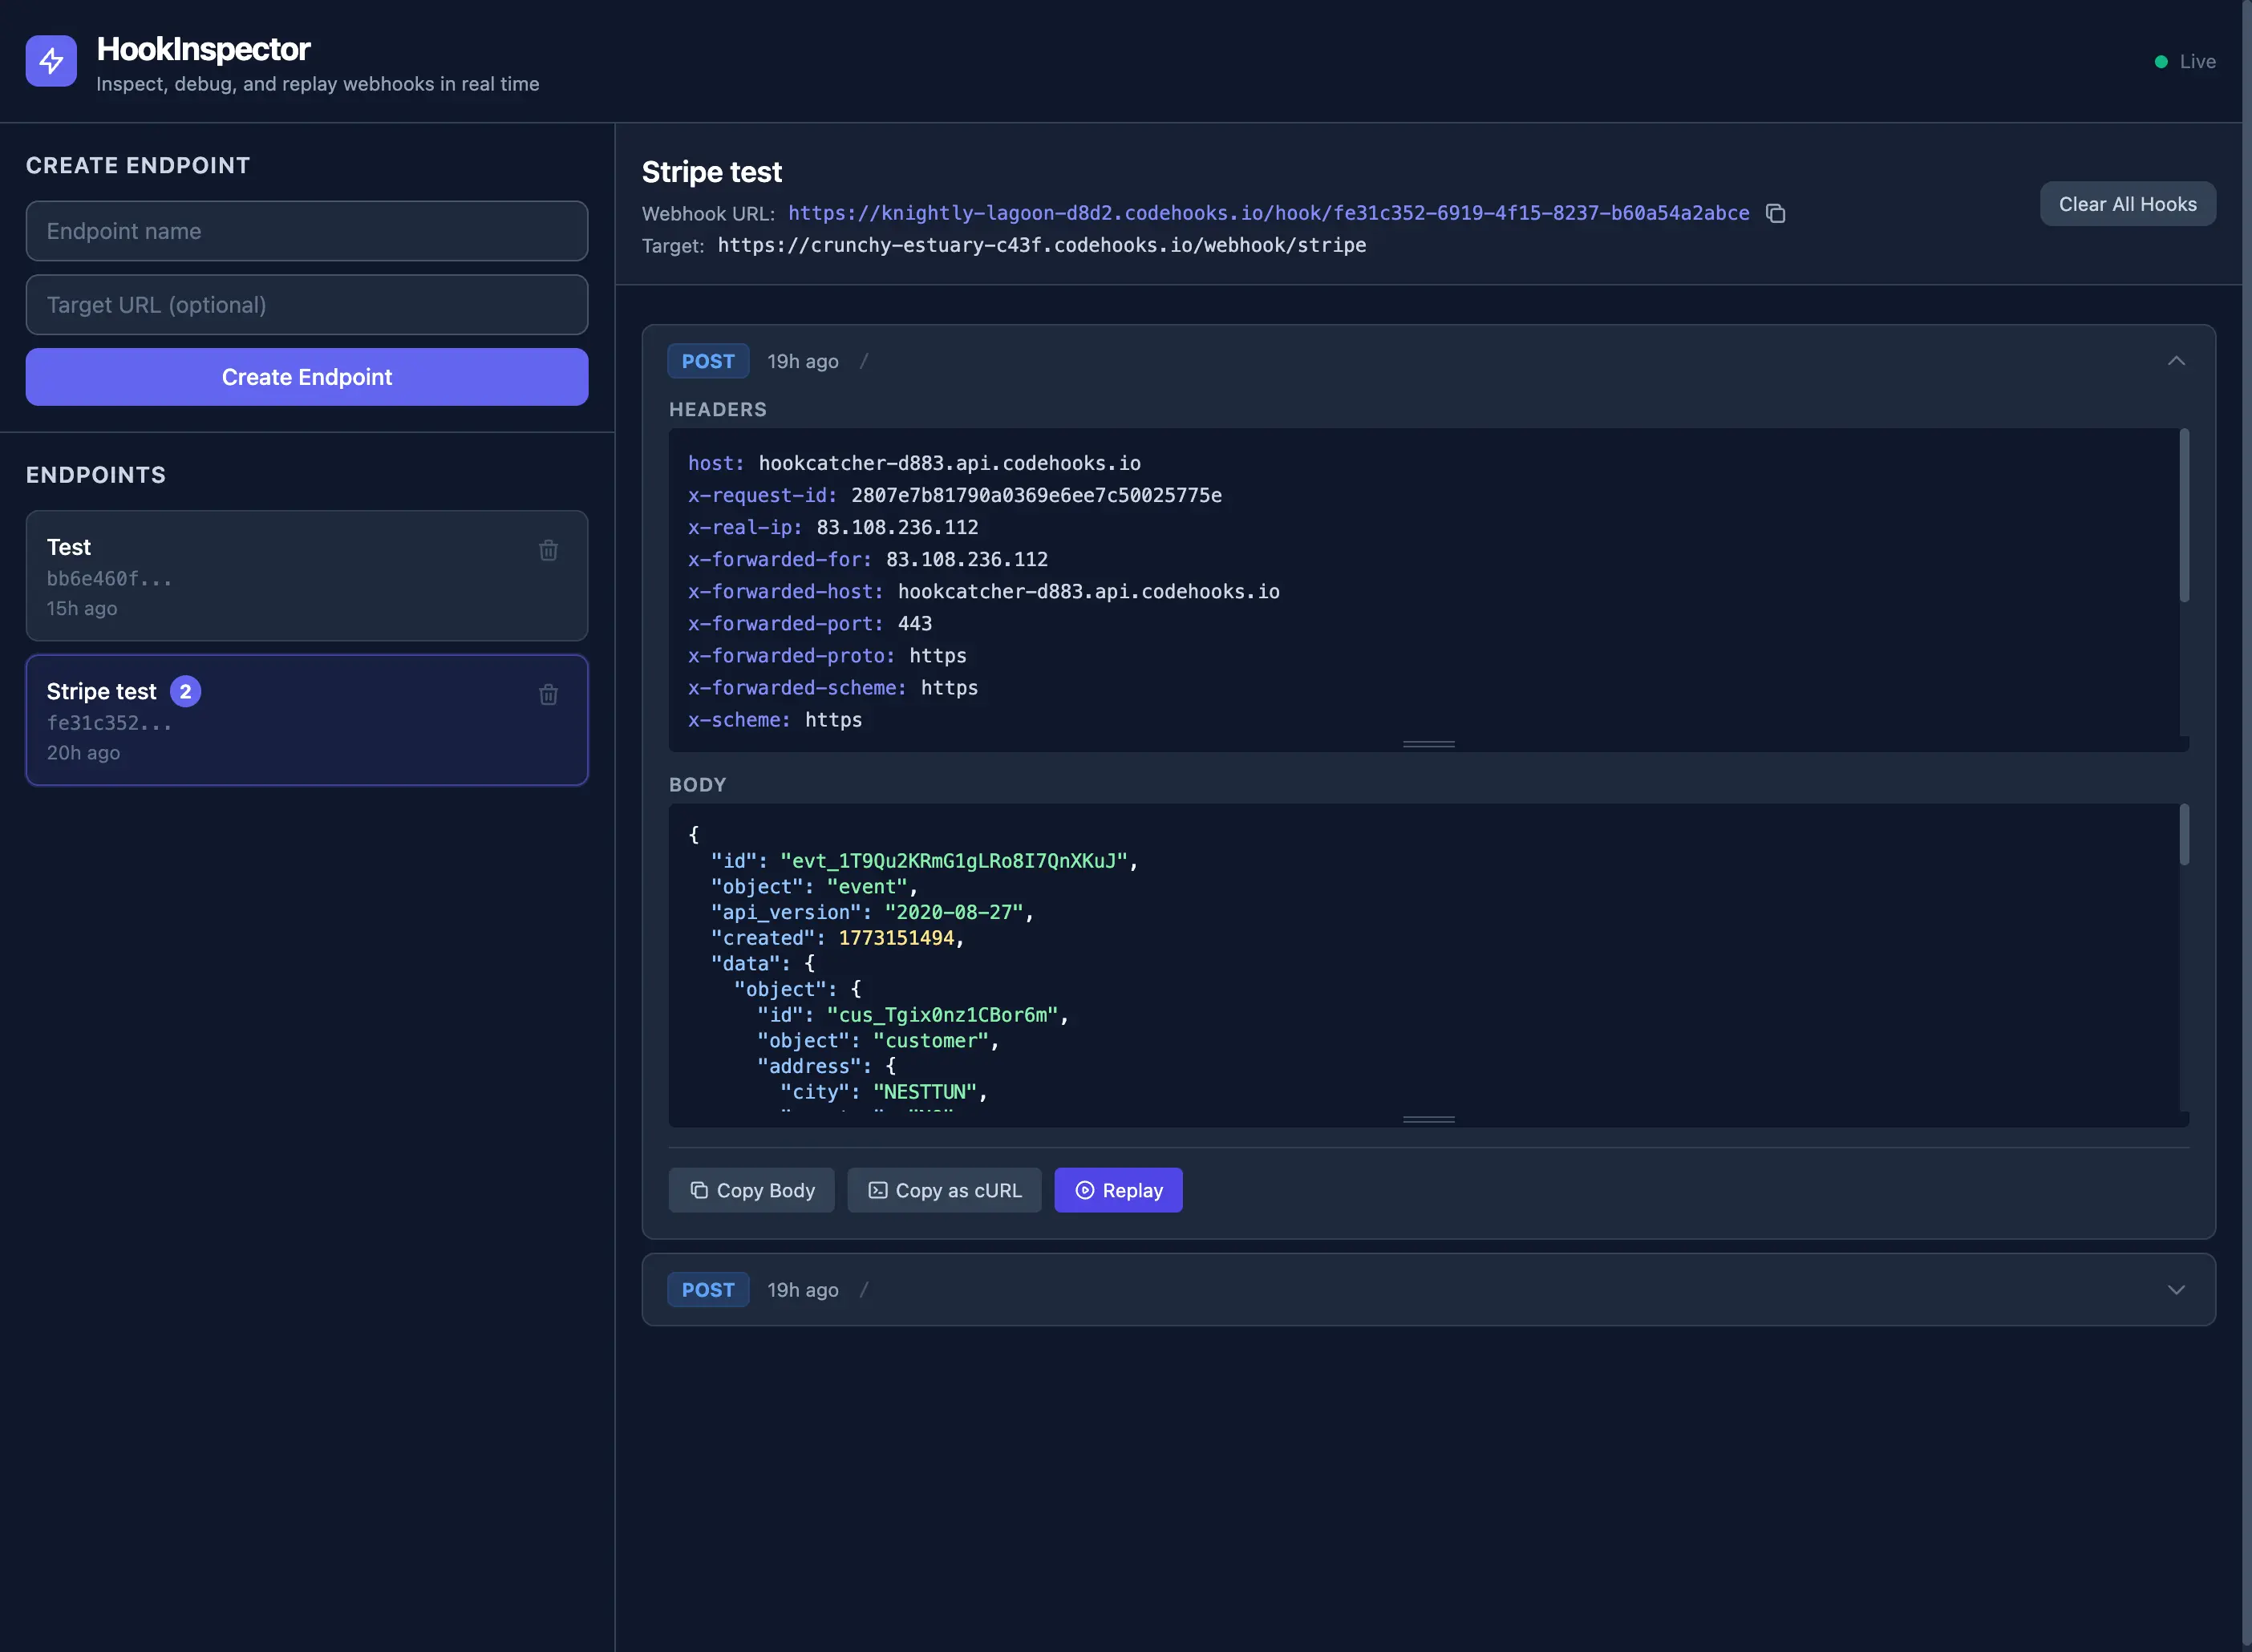2252x1652 pixels.
Task: Copy the webhook URL using the copy icon
Action: (1777, 213)
